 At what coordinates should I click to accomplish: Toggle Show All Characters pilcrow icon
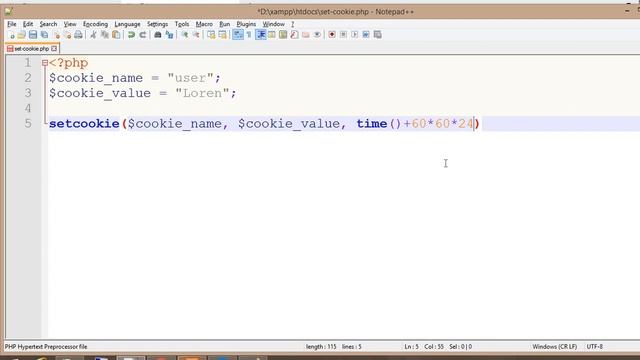tap(249, 35)
